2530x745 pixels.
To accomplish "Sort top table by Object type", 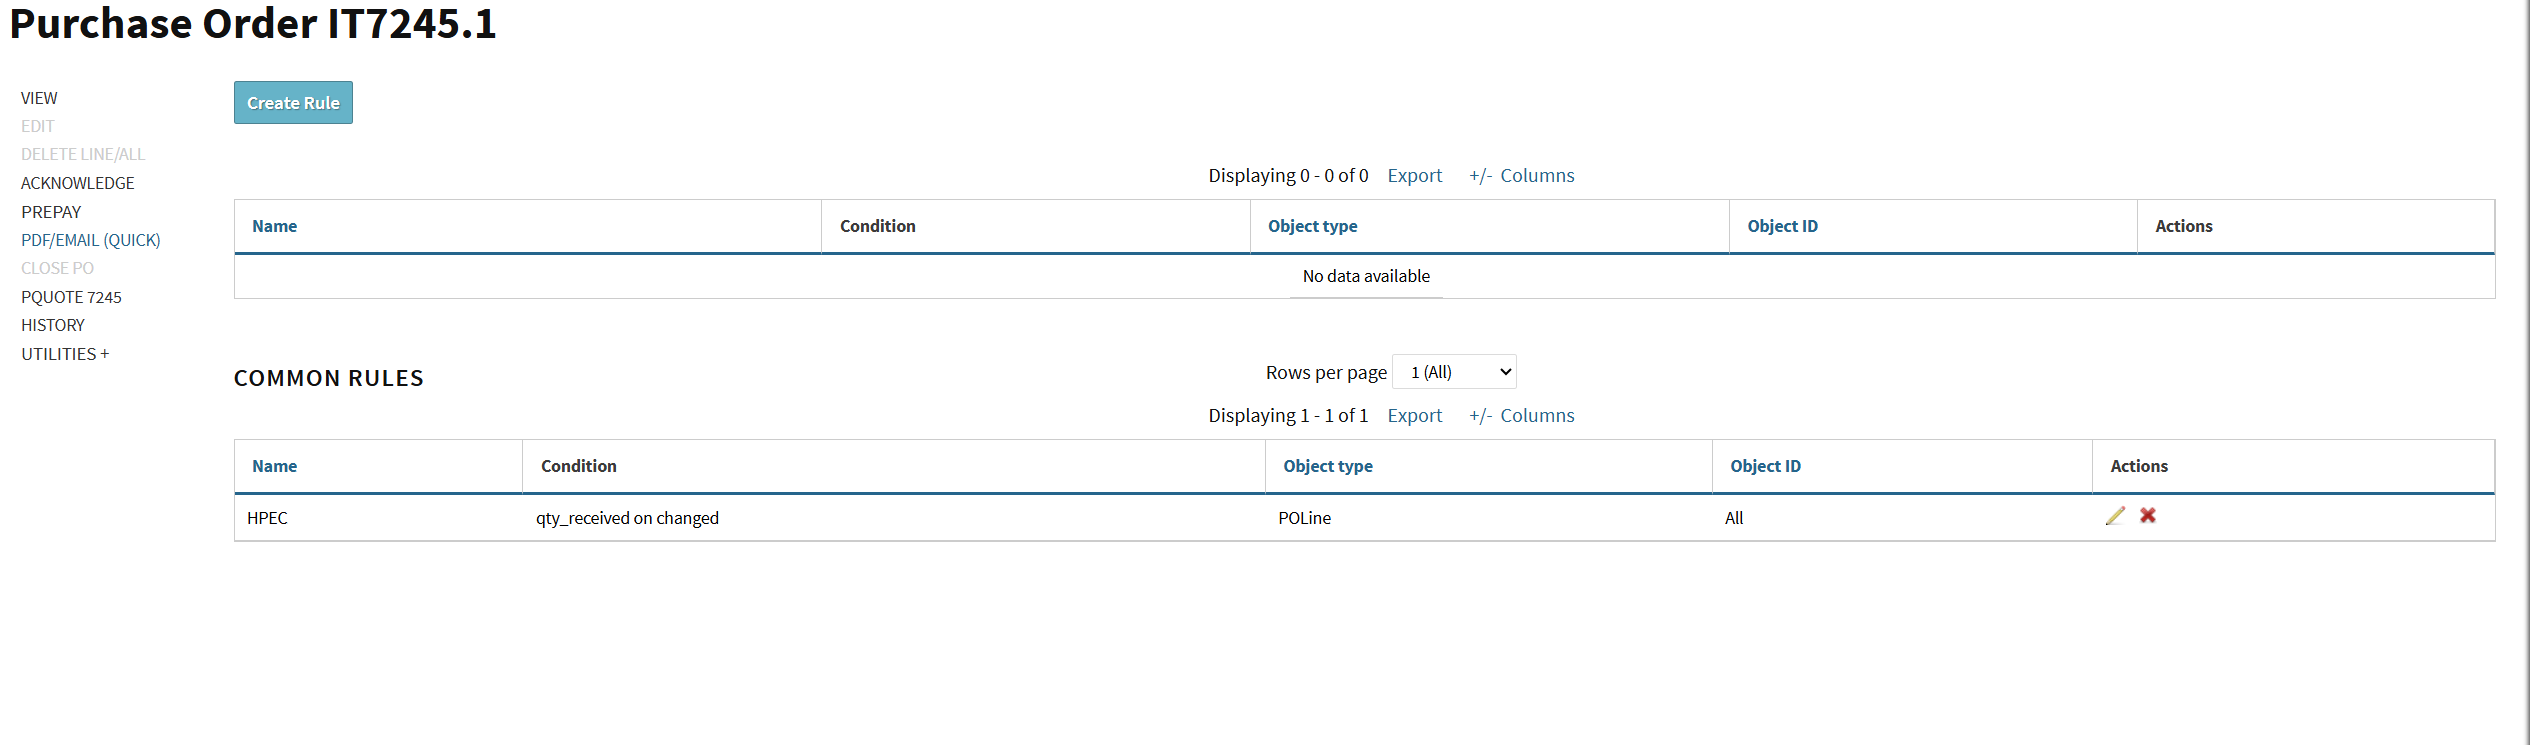I will click(x=1312, y=226).
